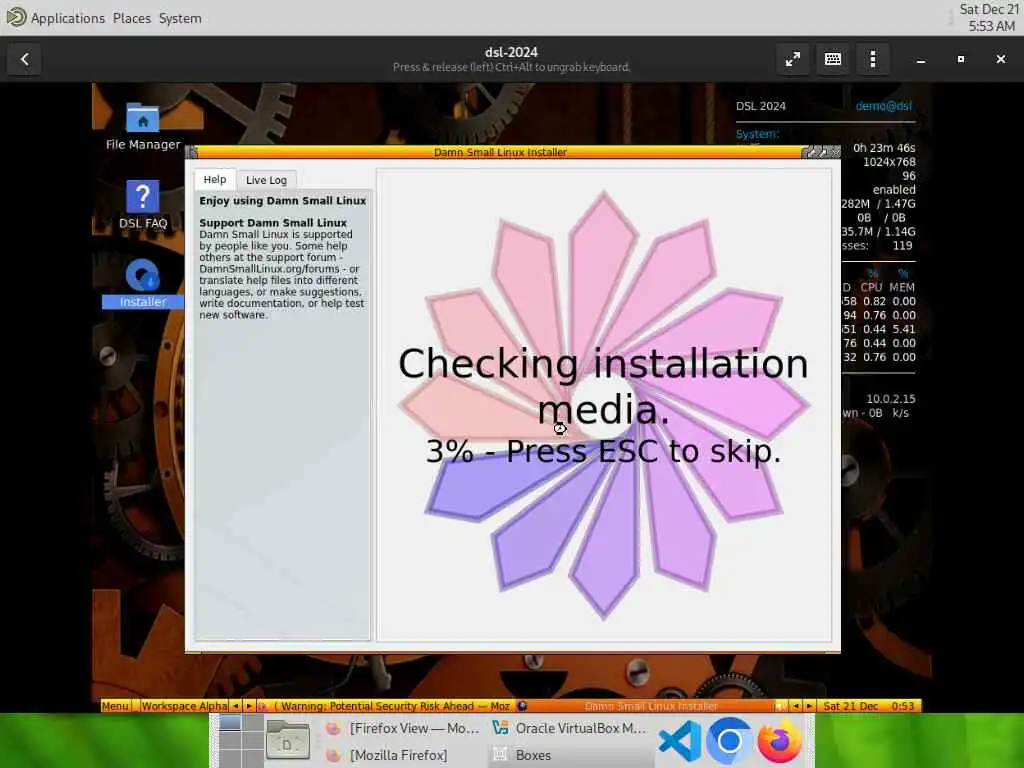This screenshot has width=1024, height=768.
Task: Switch to Firefox View window
Action: [404, 728]
